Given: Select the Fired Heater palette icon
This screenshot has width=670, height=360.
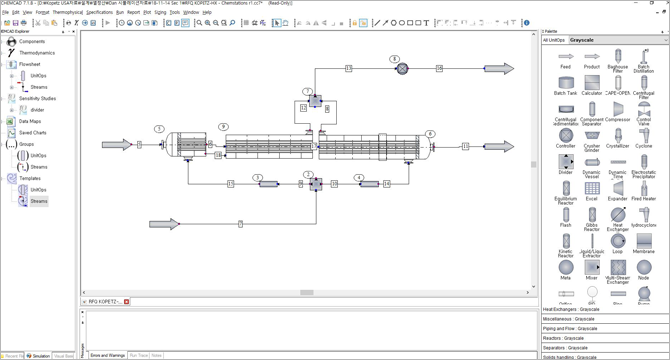Looking at the screenshot, I should click(644, 188).
